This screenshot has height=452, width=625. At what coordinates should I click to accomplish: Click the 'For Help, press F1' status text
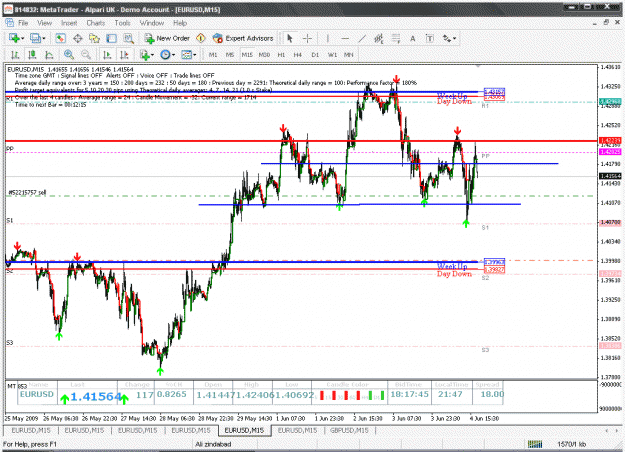(x=30, y=444)
